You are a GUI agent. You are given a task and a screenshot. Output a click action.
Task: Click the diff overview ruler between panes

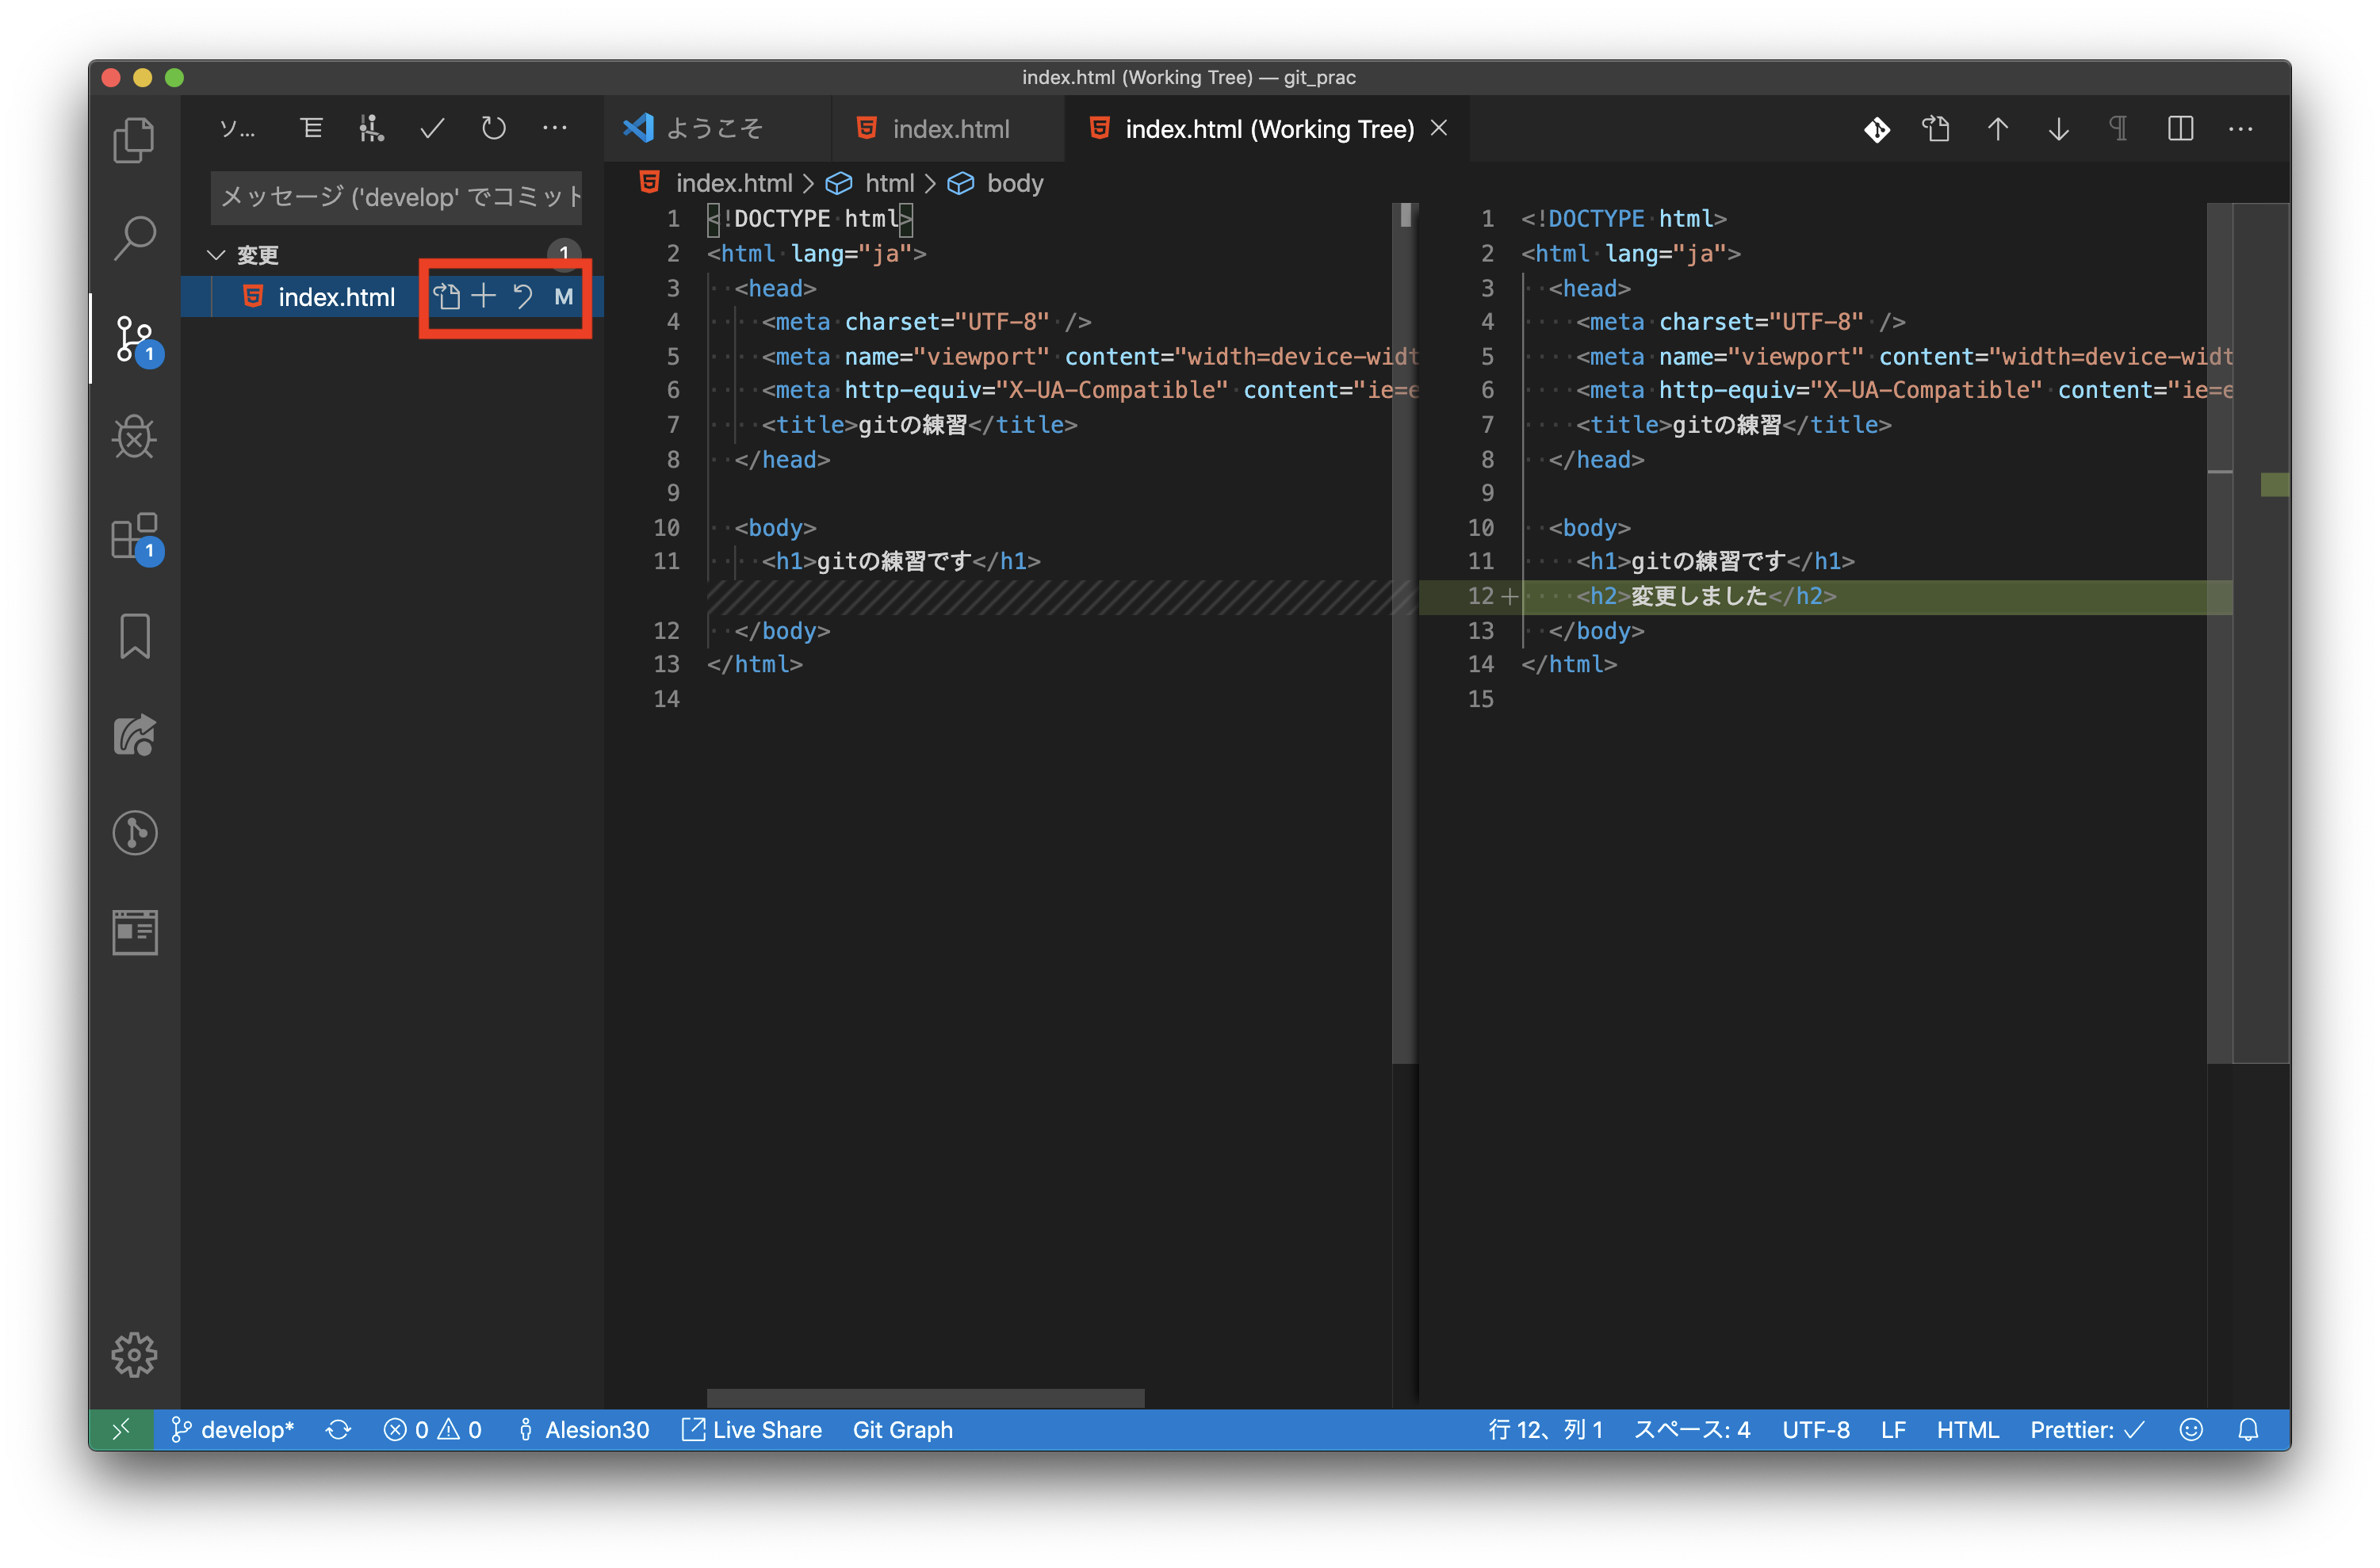[1405, 633]
